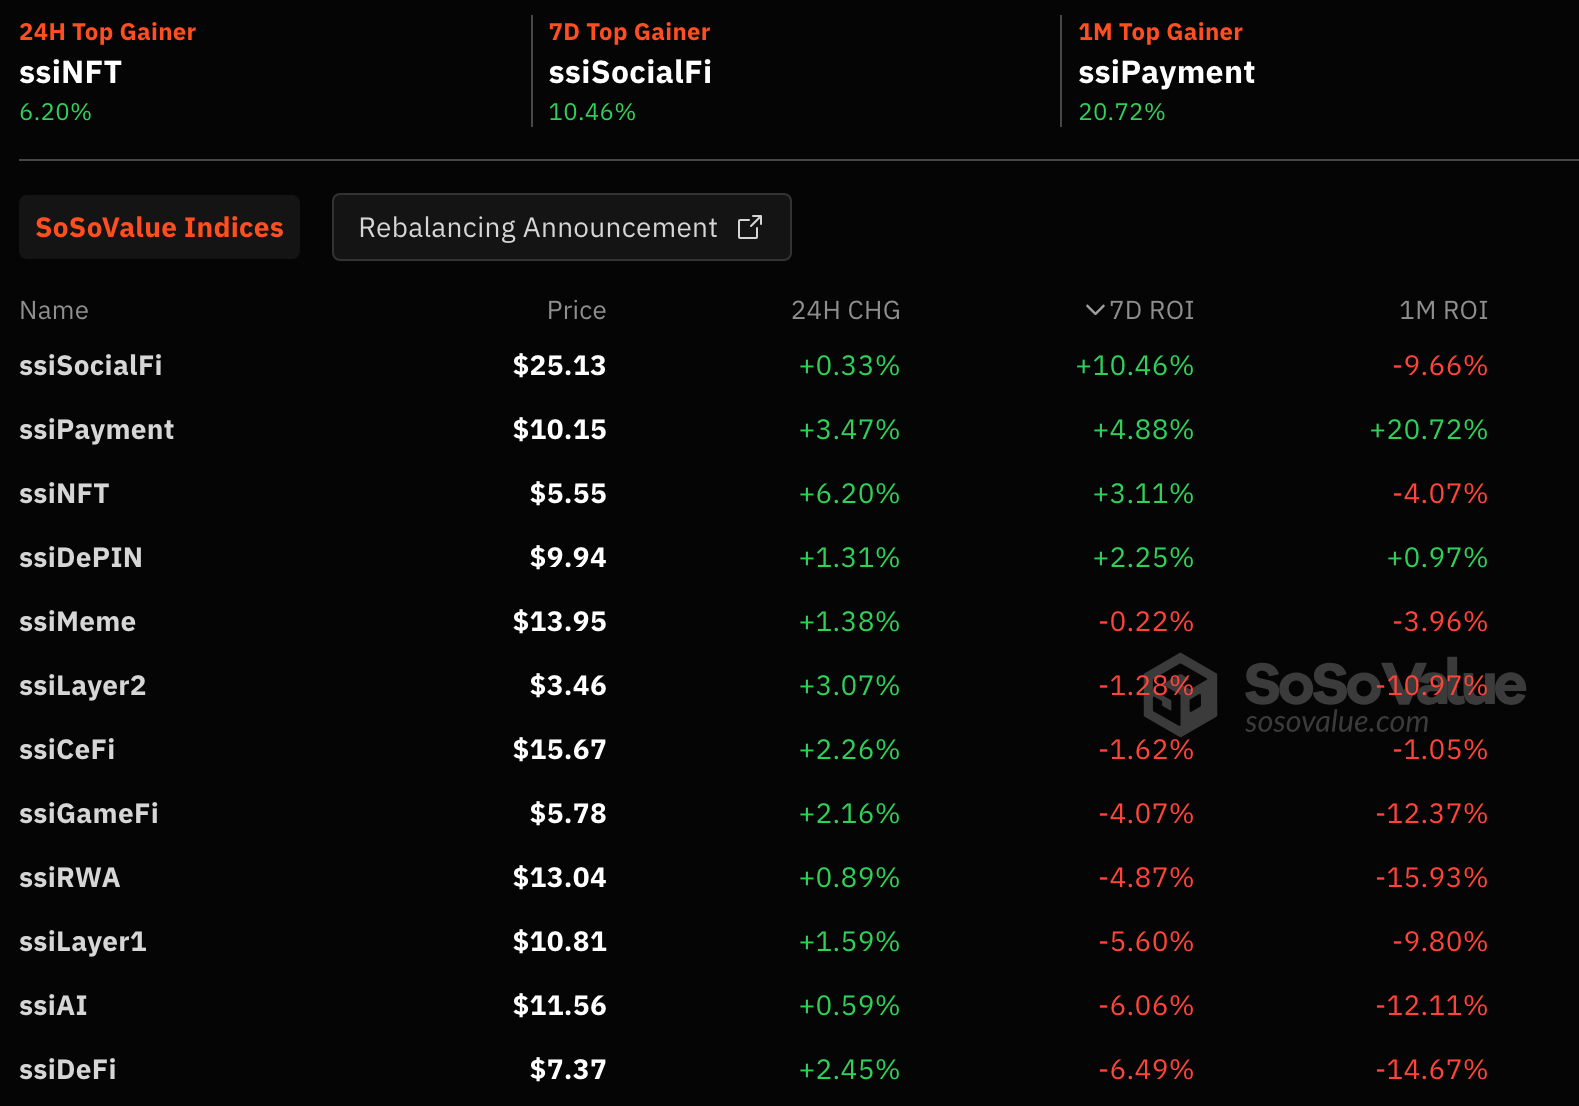1579x1106 pixels.
Task: Click the $5.78 price of ssiGameFi
Action: [568, 813]
